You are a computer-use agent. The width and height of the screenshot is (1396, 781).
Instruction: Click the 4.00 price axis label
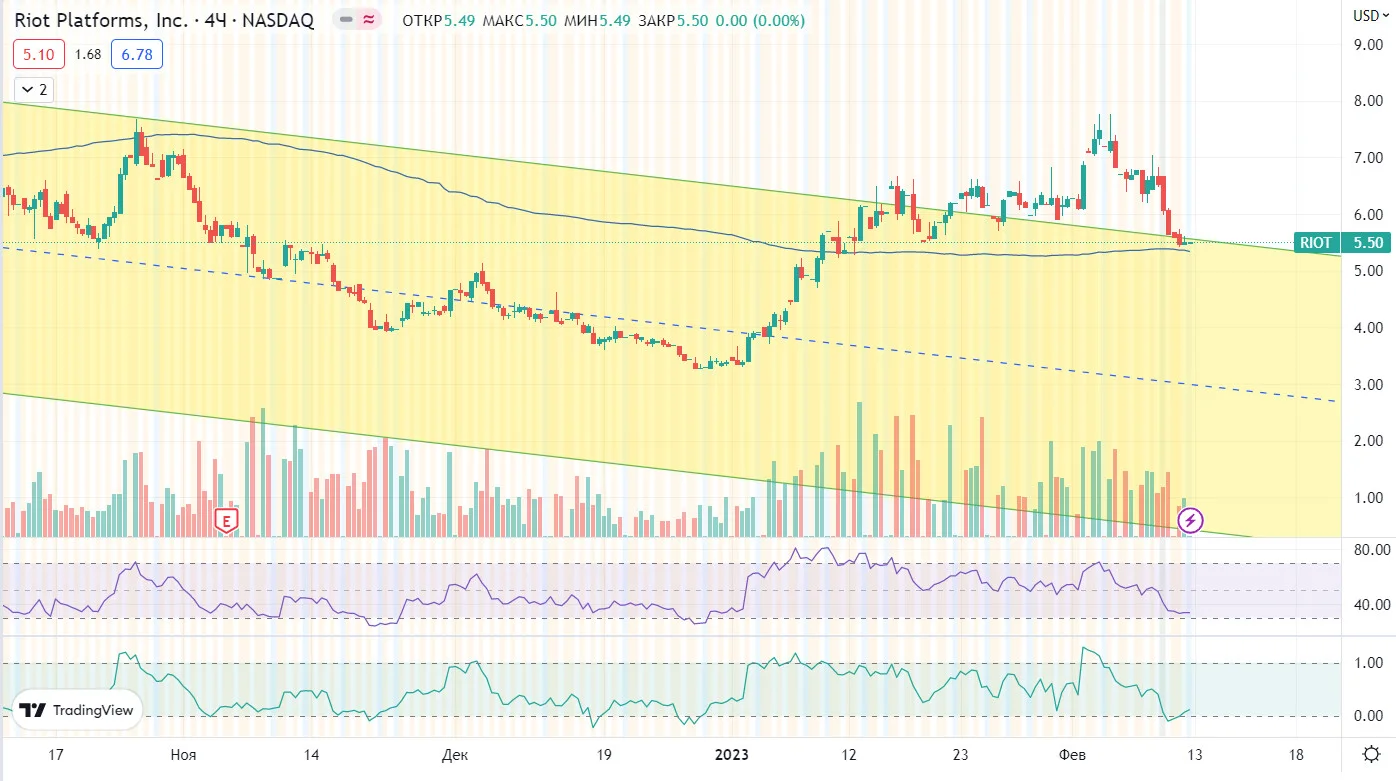[x=1366, y=328]
